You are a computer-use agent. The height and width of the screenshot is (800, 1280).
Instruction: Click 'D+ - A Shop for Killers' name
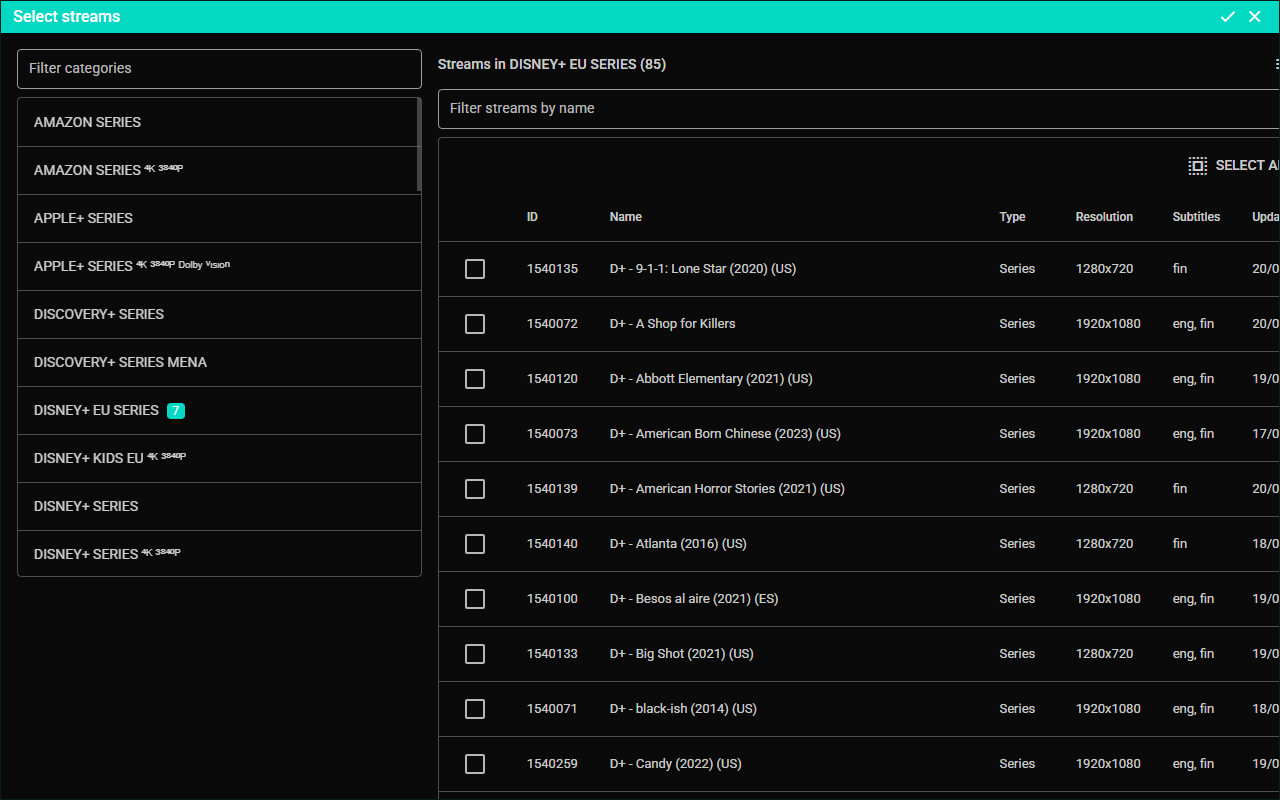tap(672, 324)
